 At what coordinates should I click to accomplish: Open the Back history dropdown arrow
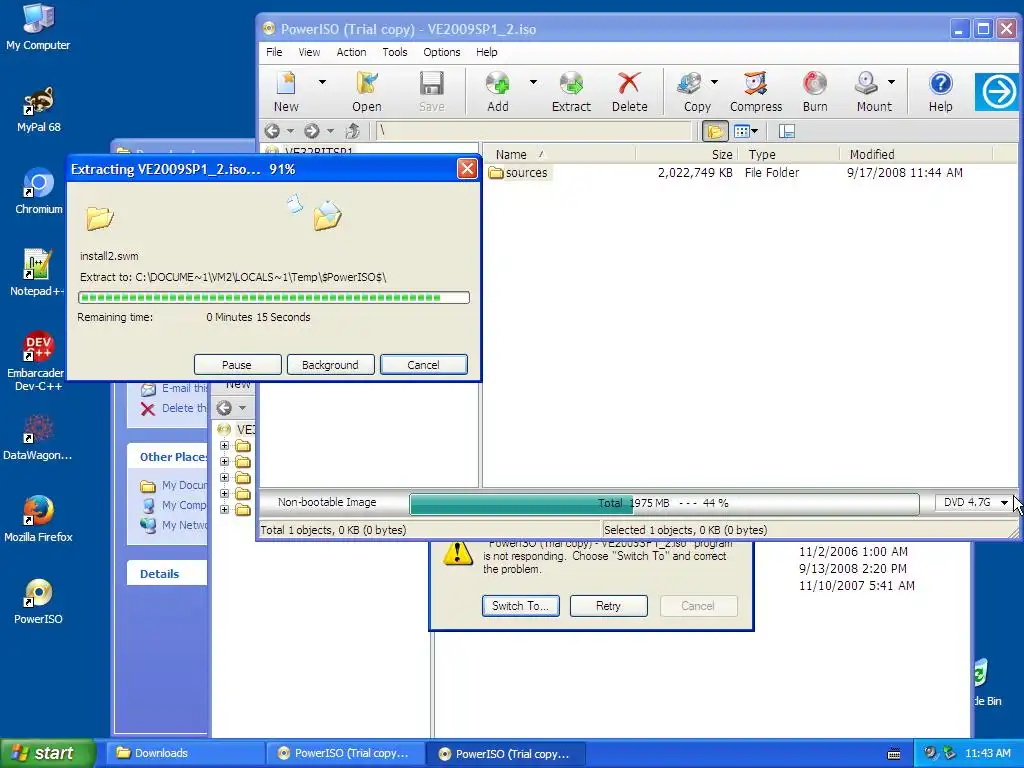(x=291, y=131)
